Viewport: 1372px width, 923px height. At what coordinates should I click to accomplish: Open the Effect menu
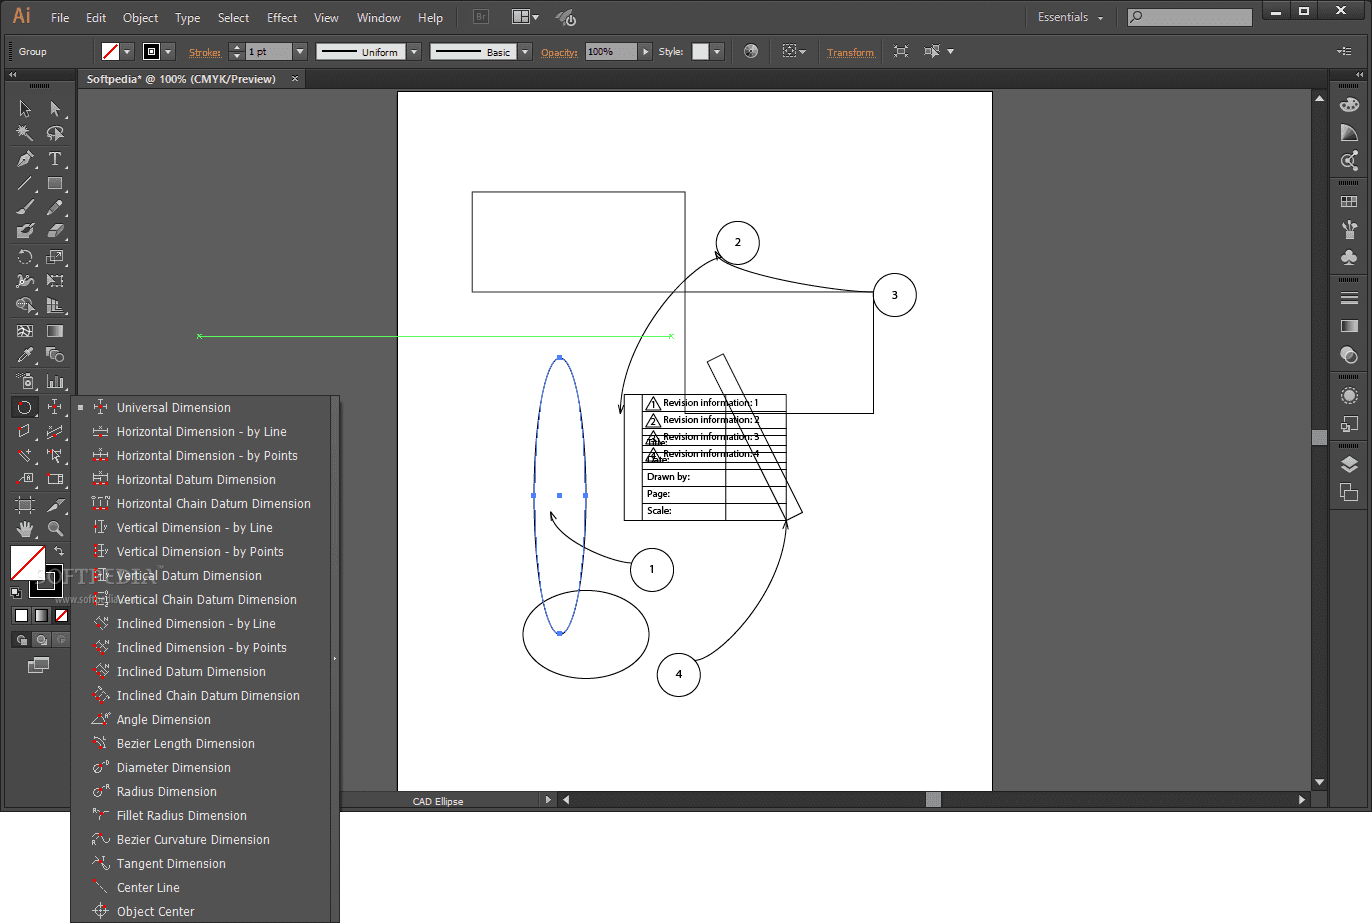point(282,17)
